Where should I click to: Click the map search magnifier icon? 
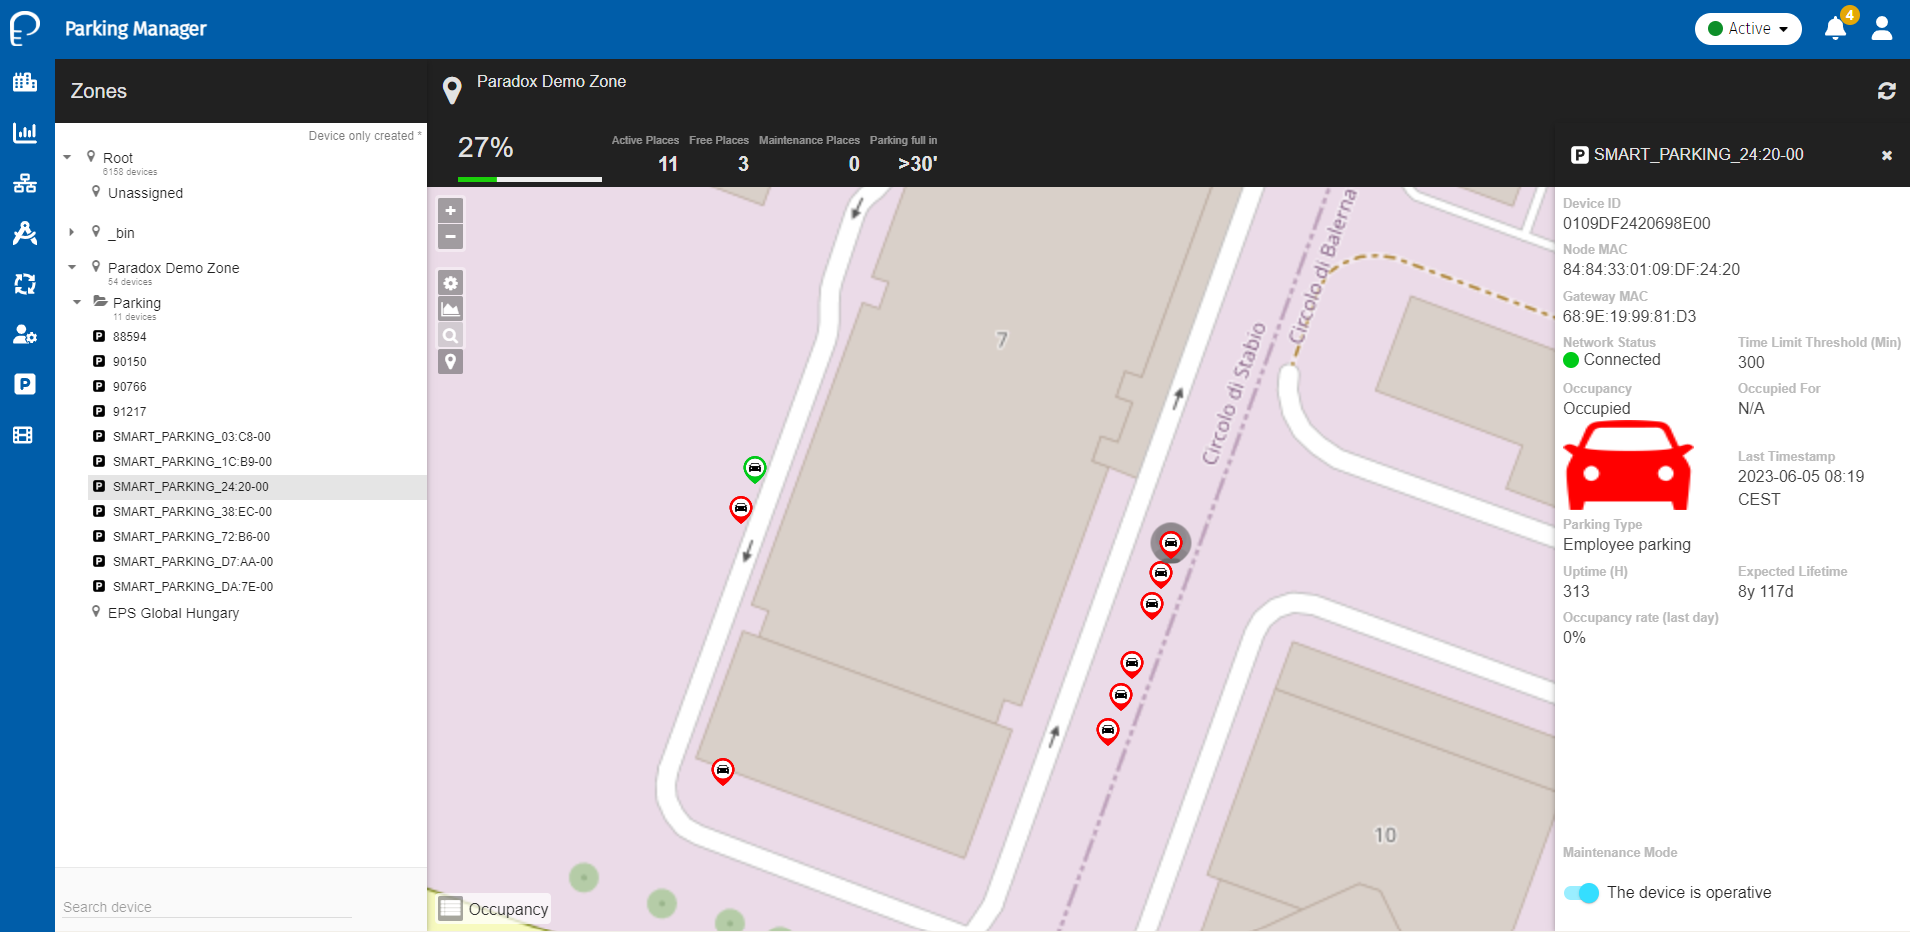[451, 336]
